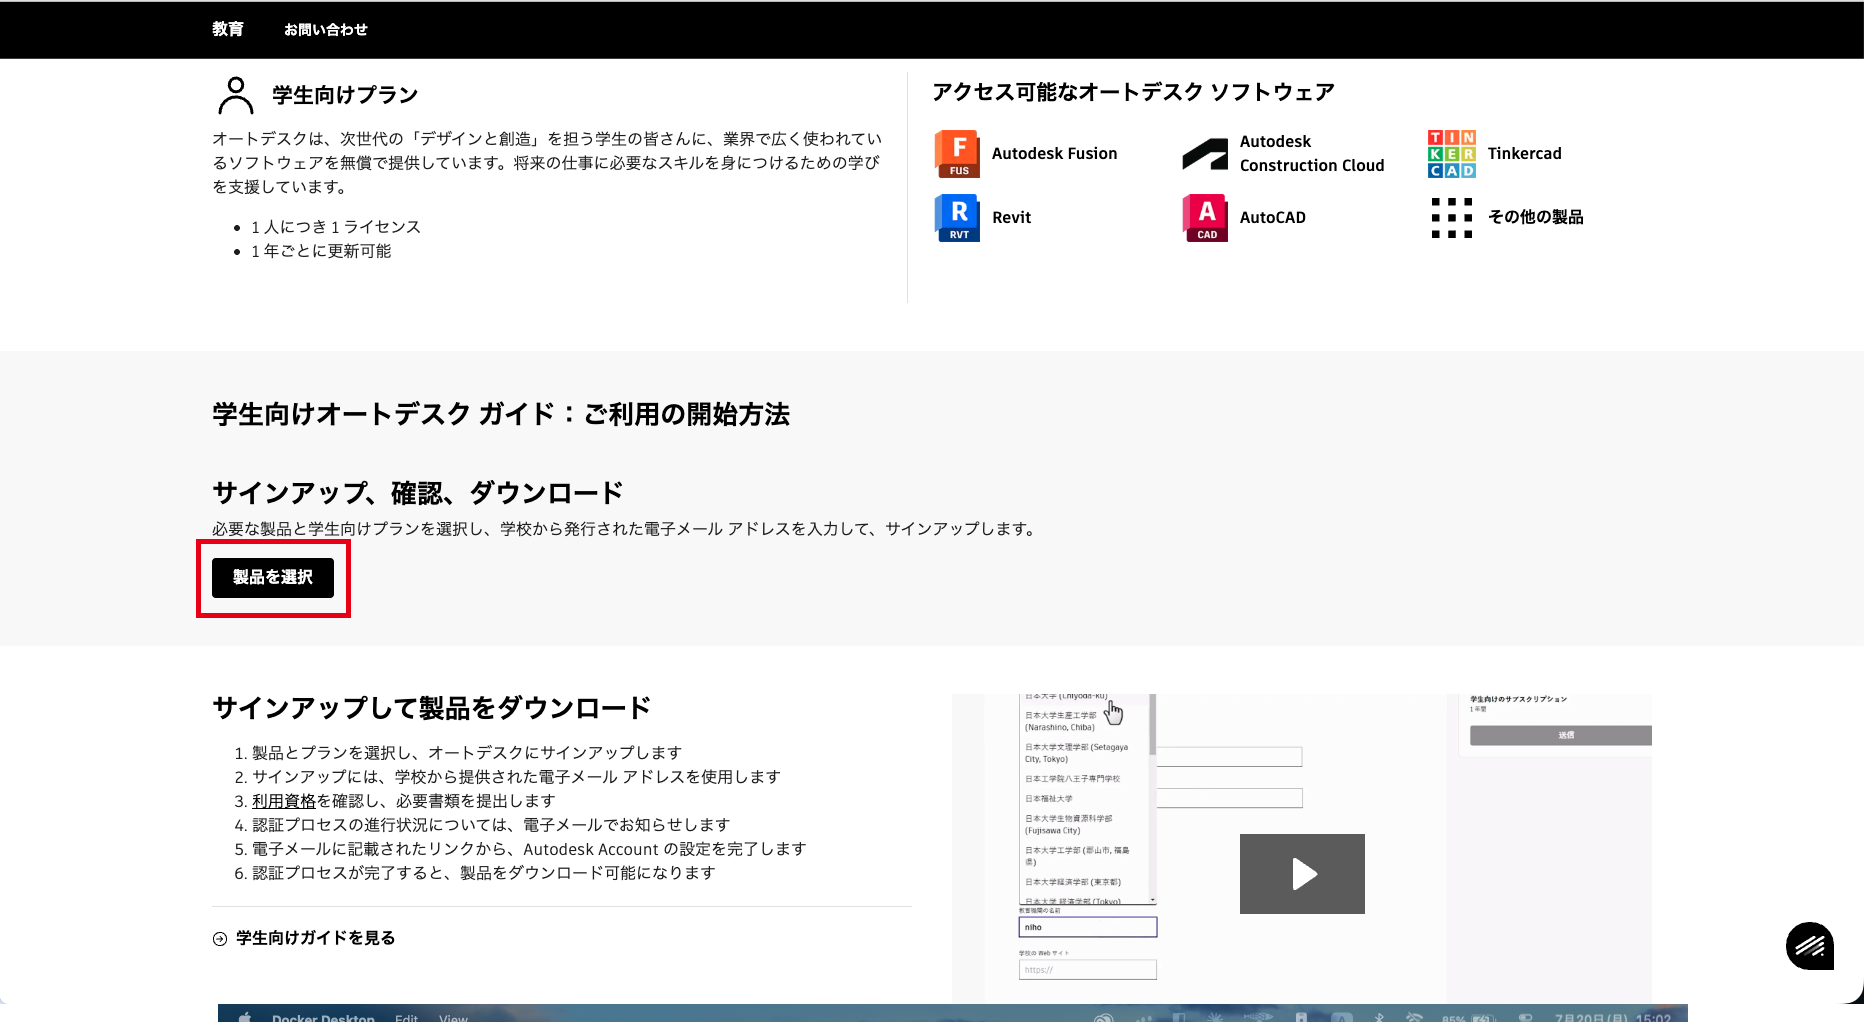Click the heading アクセス可能なオートデスク ソフトウェア

tap(1133, 92)
